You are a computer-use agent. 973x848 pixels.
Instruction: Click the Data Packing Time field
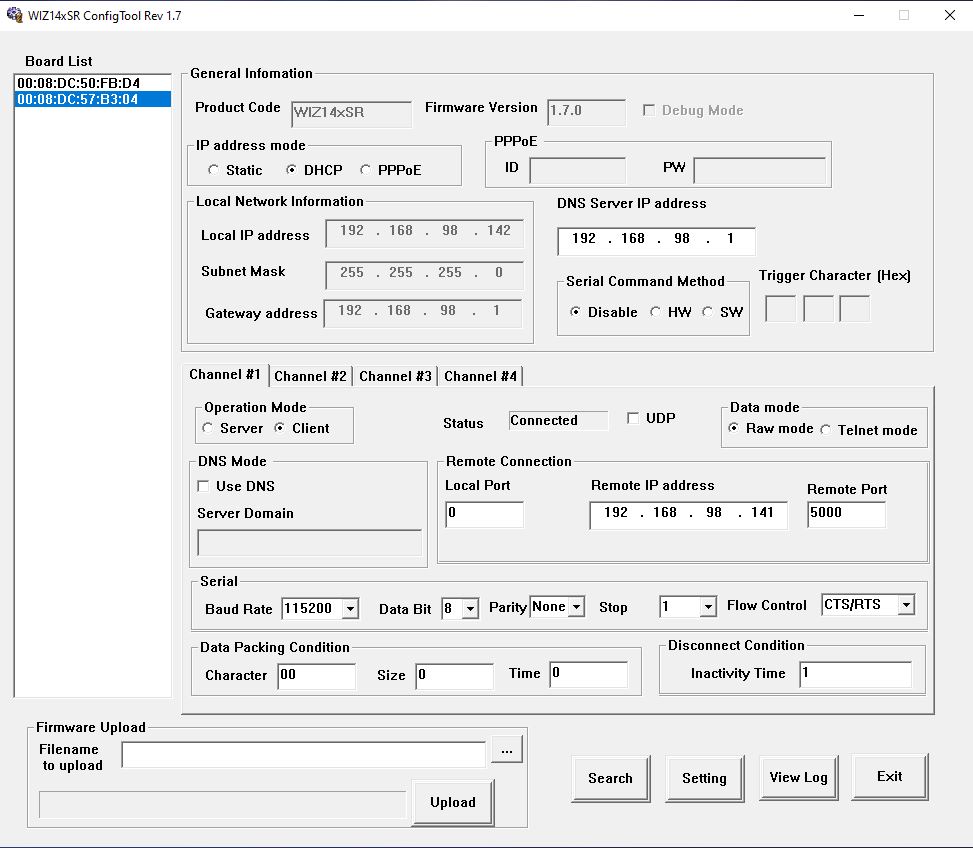pyautogui.click(x=588, y=674)
